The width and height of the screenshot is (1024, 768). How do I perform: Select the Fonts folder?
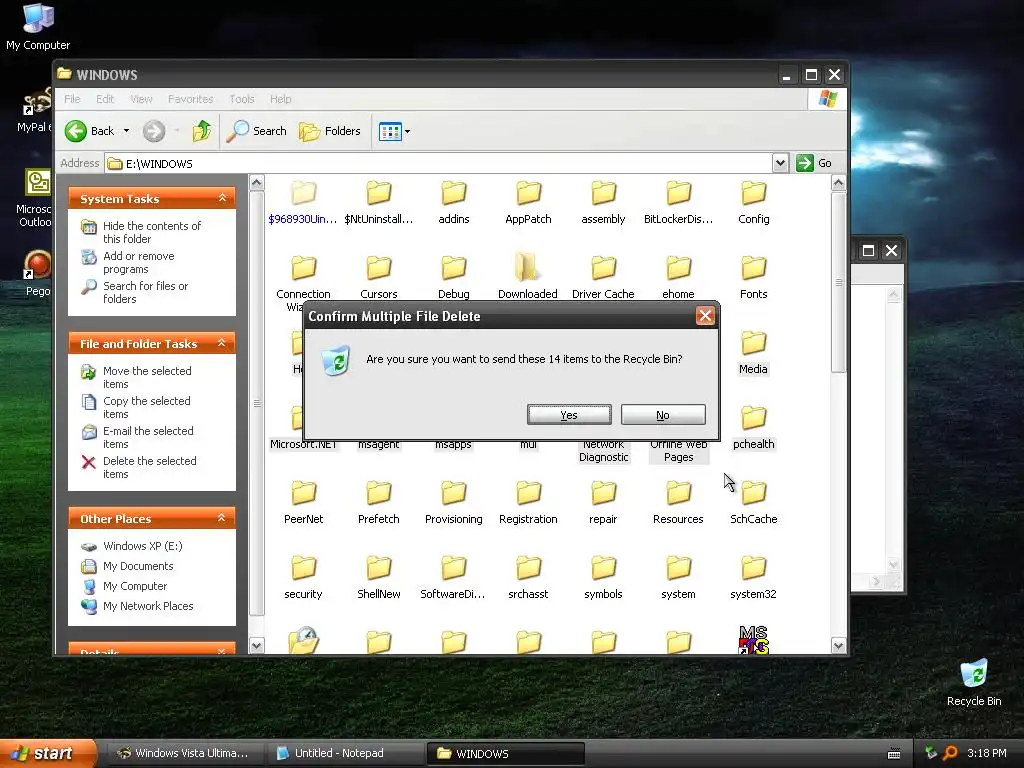(x=754, y=278)
